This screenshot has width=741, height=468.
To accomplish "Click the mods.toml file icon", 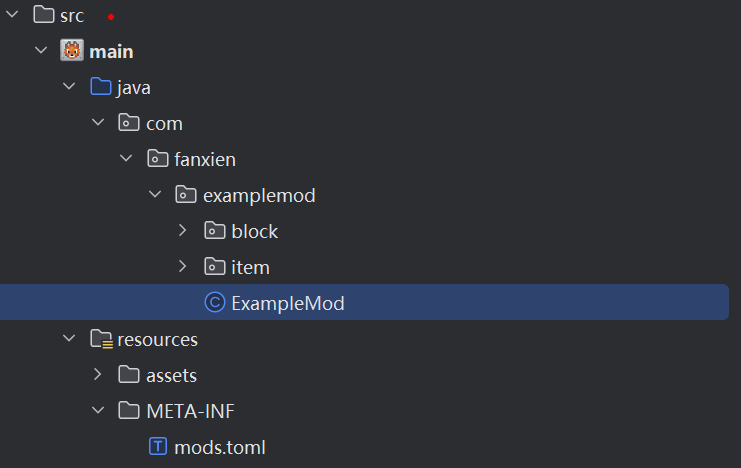I will click(x=157, y=447).
